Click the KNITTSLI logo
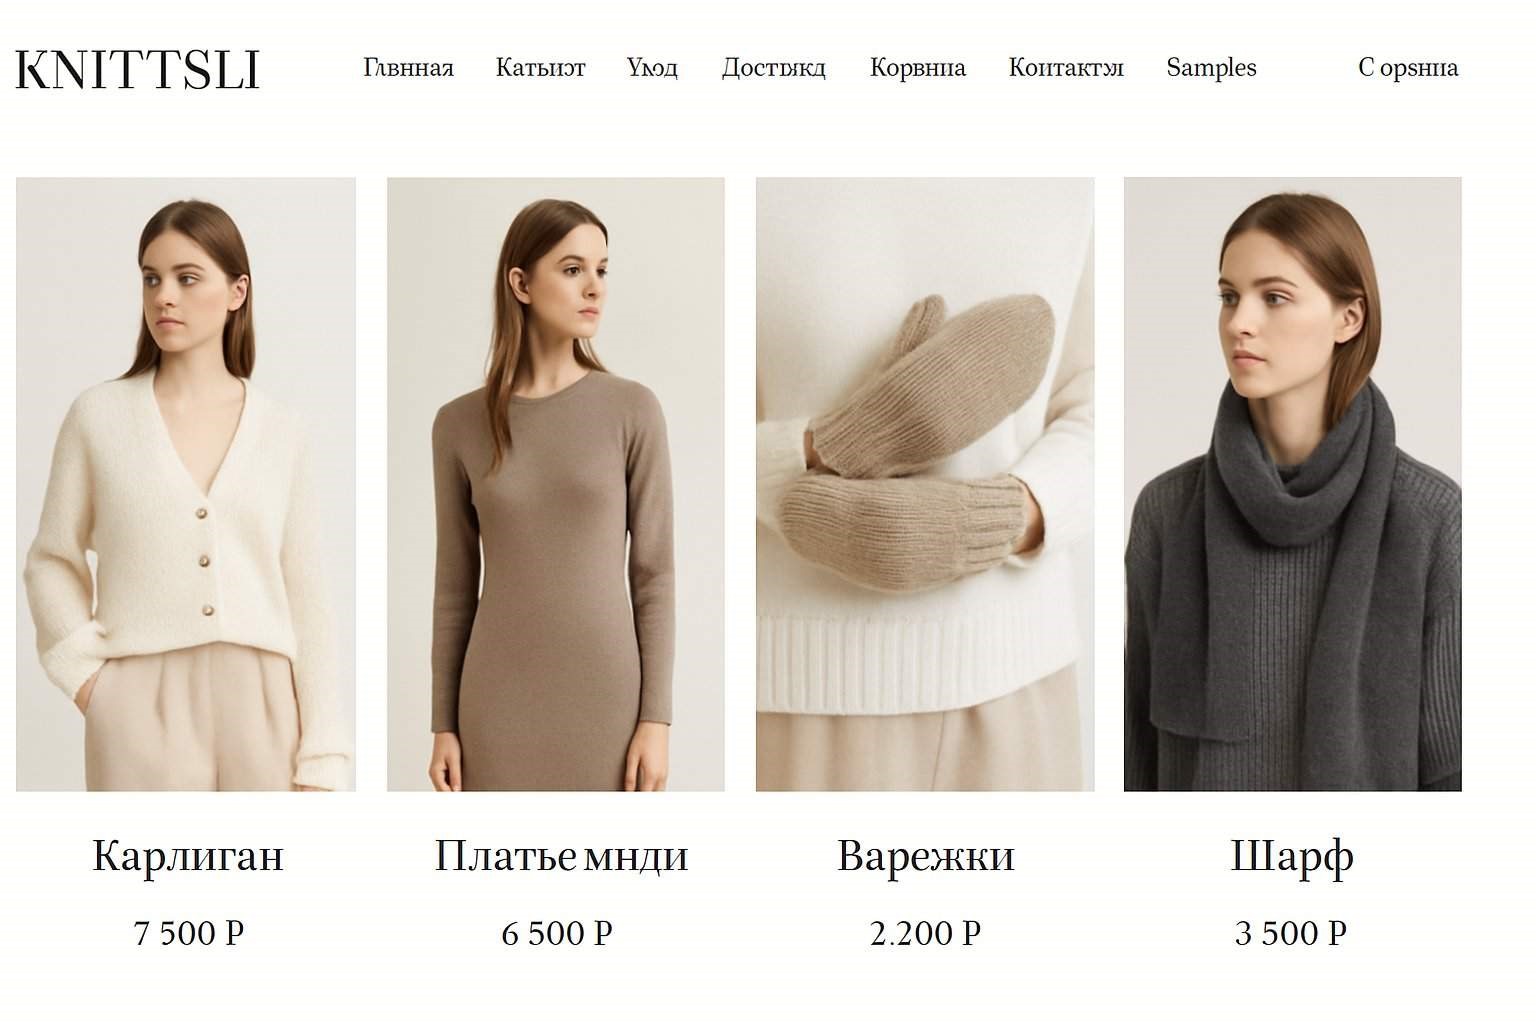 [x=138, y=70]
